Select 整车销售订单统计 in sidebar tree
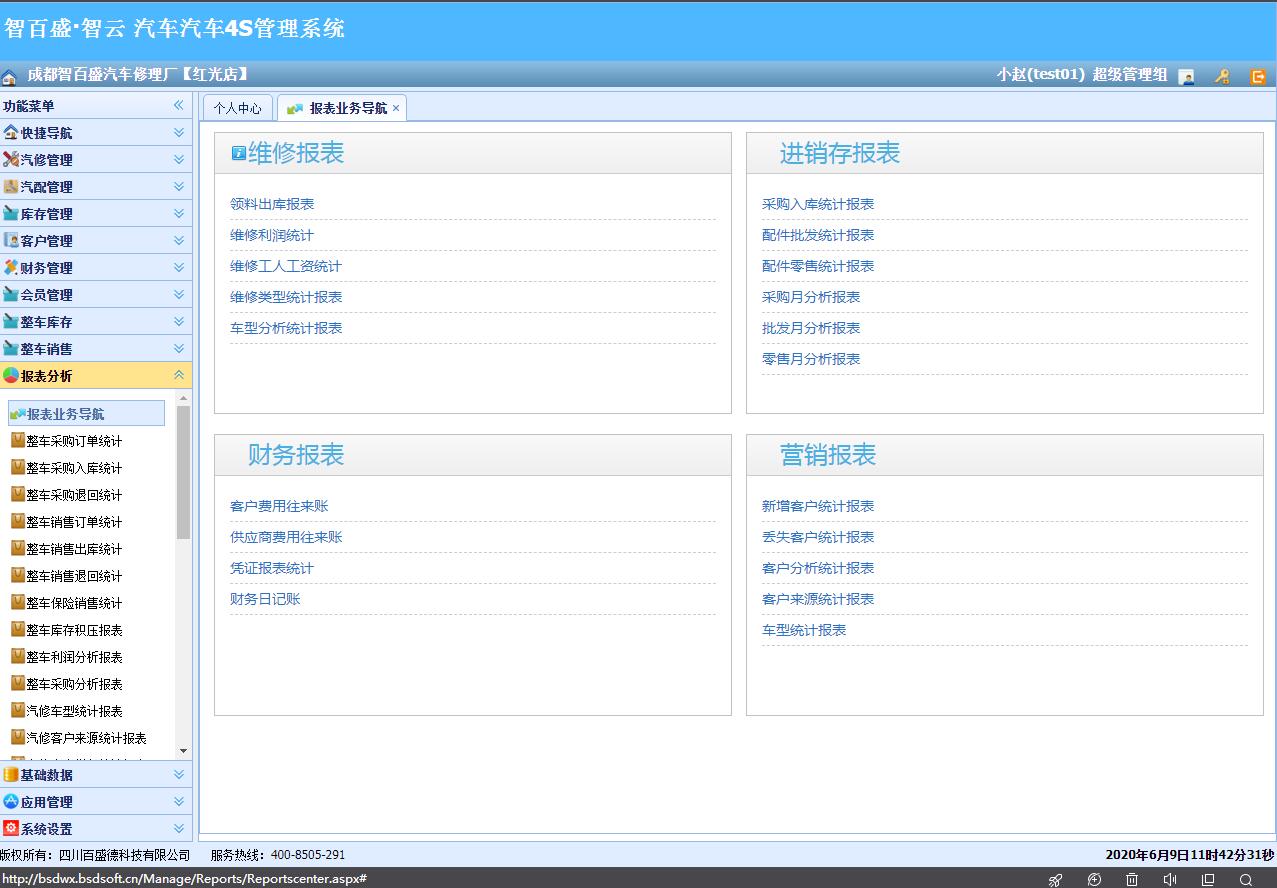Viewport: 1277px width, 888px height. pyautogui.click(x=74, y=522)
